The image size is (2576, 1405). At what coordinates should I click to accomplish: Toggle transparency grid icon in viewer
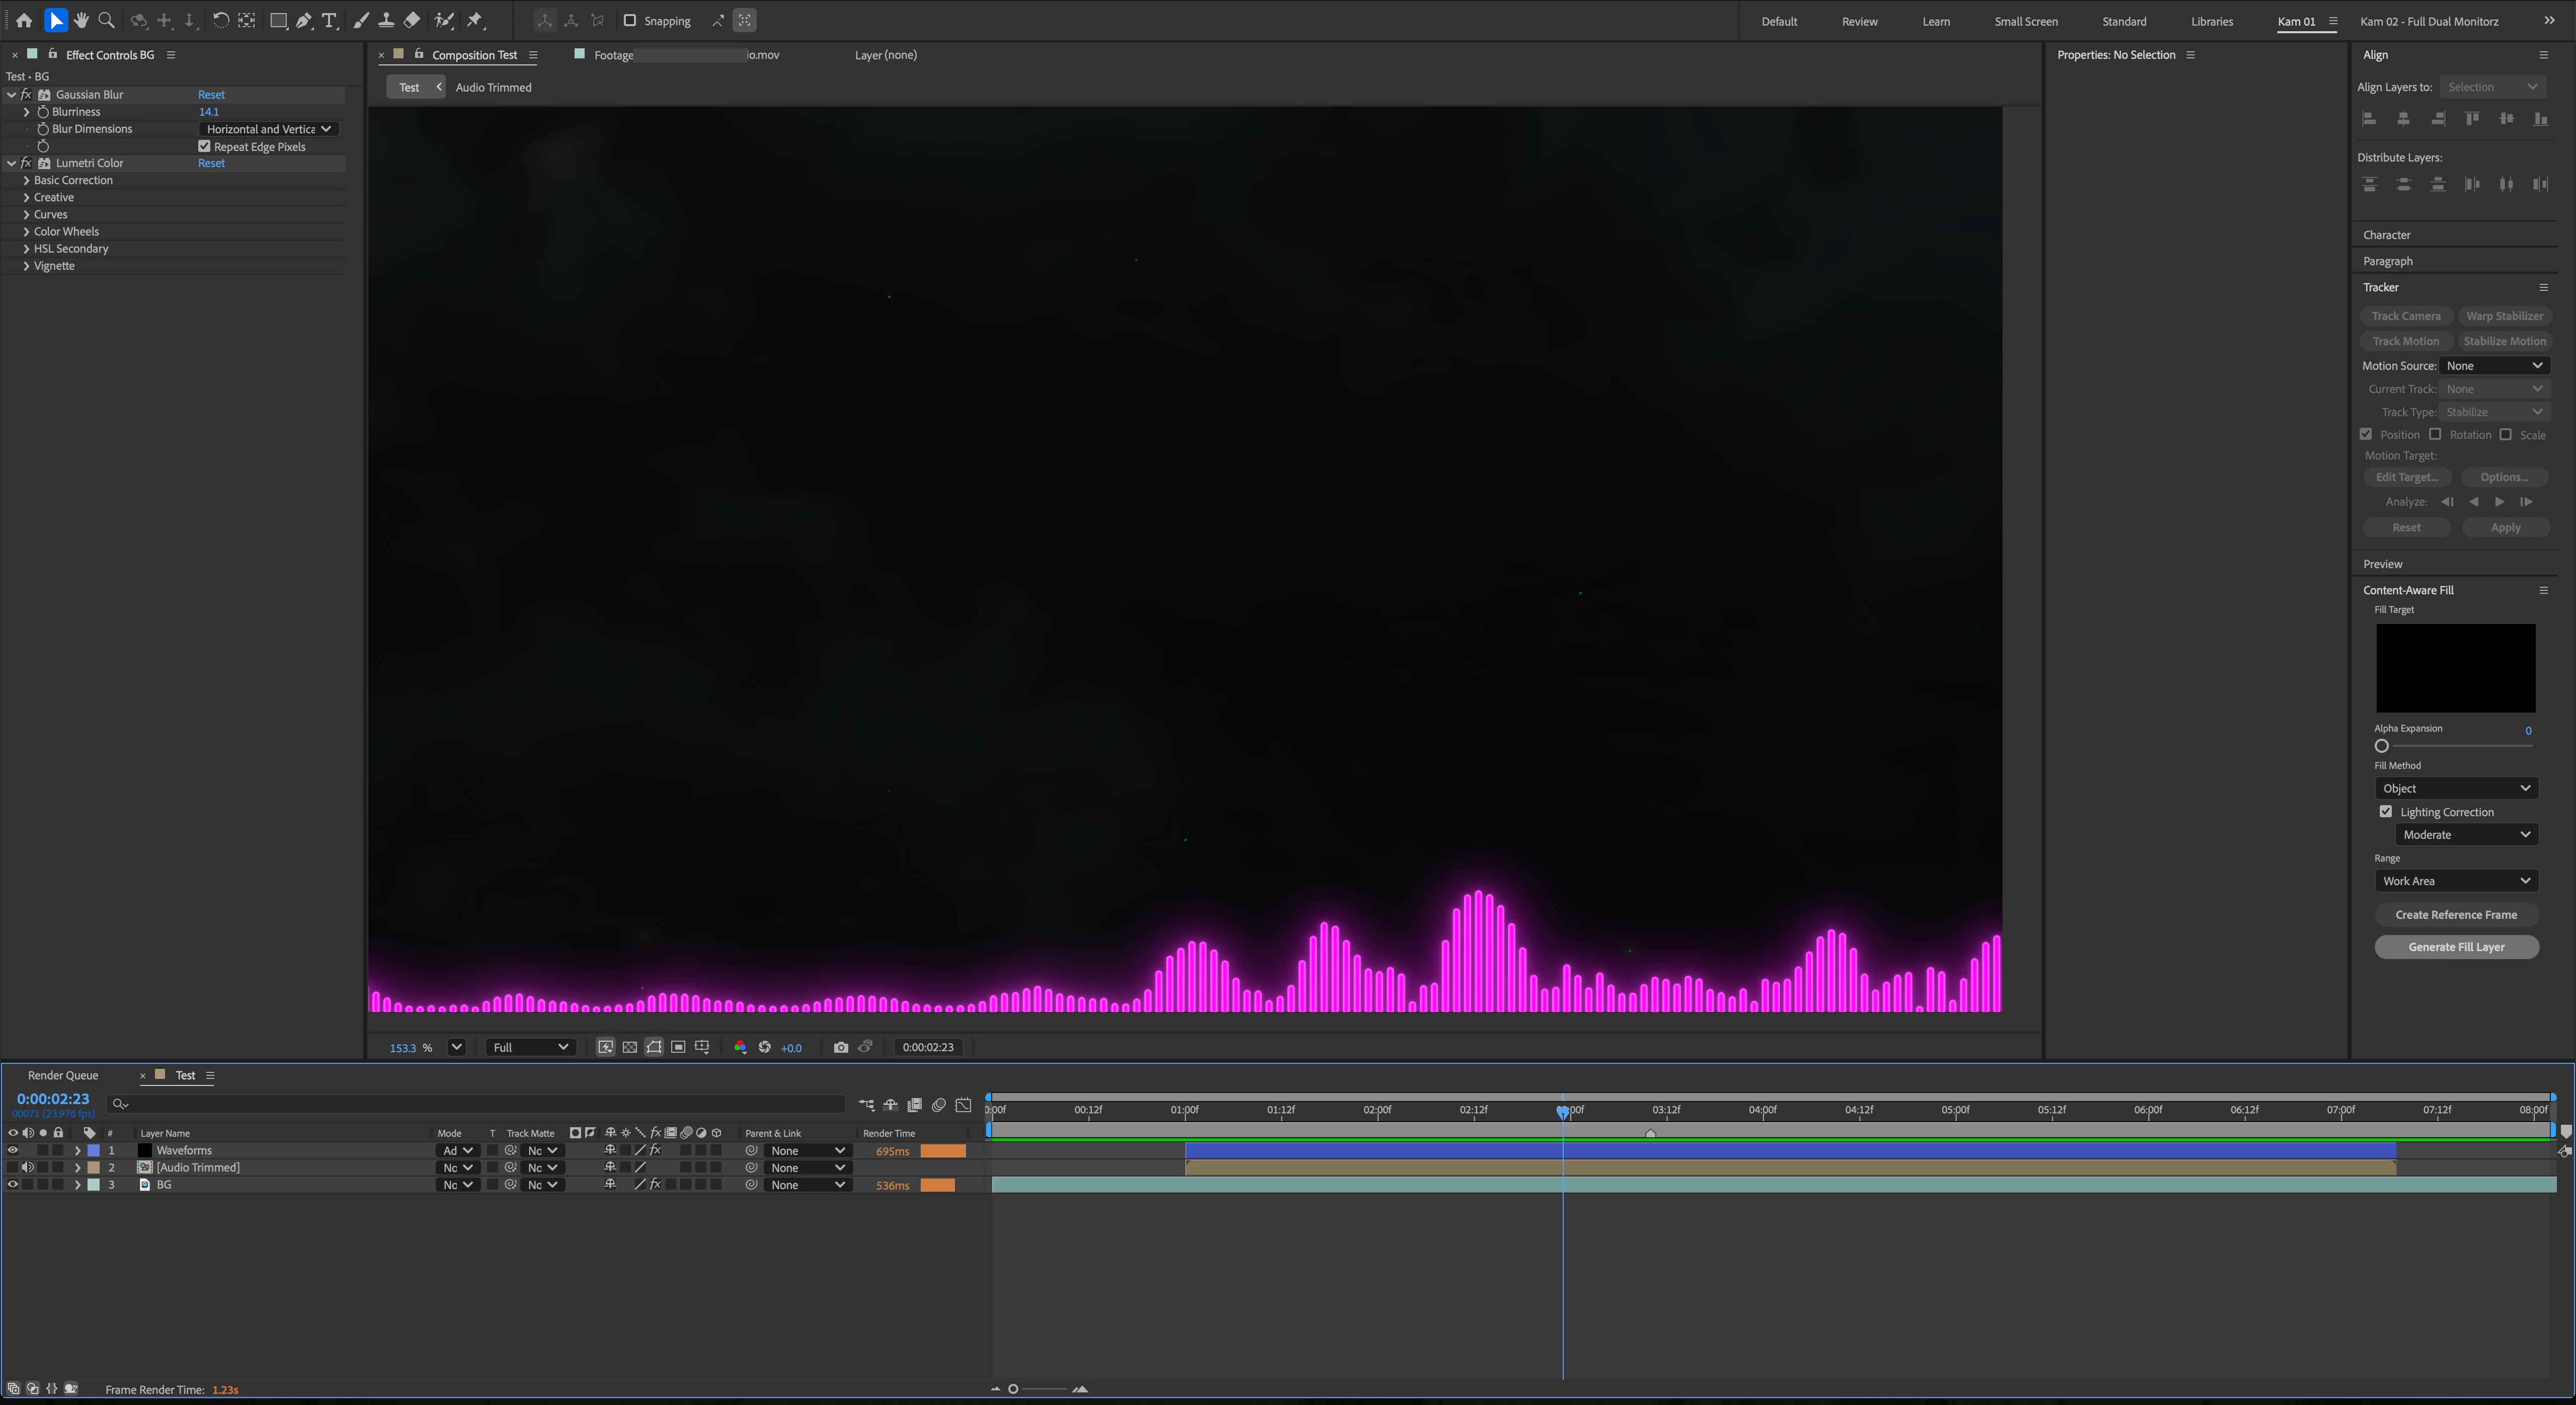click(x=630, y=1047)
